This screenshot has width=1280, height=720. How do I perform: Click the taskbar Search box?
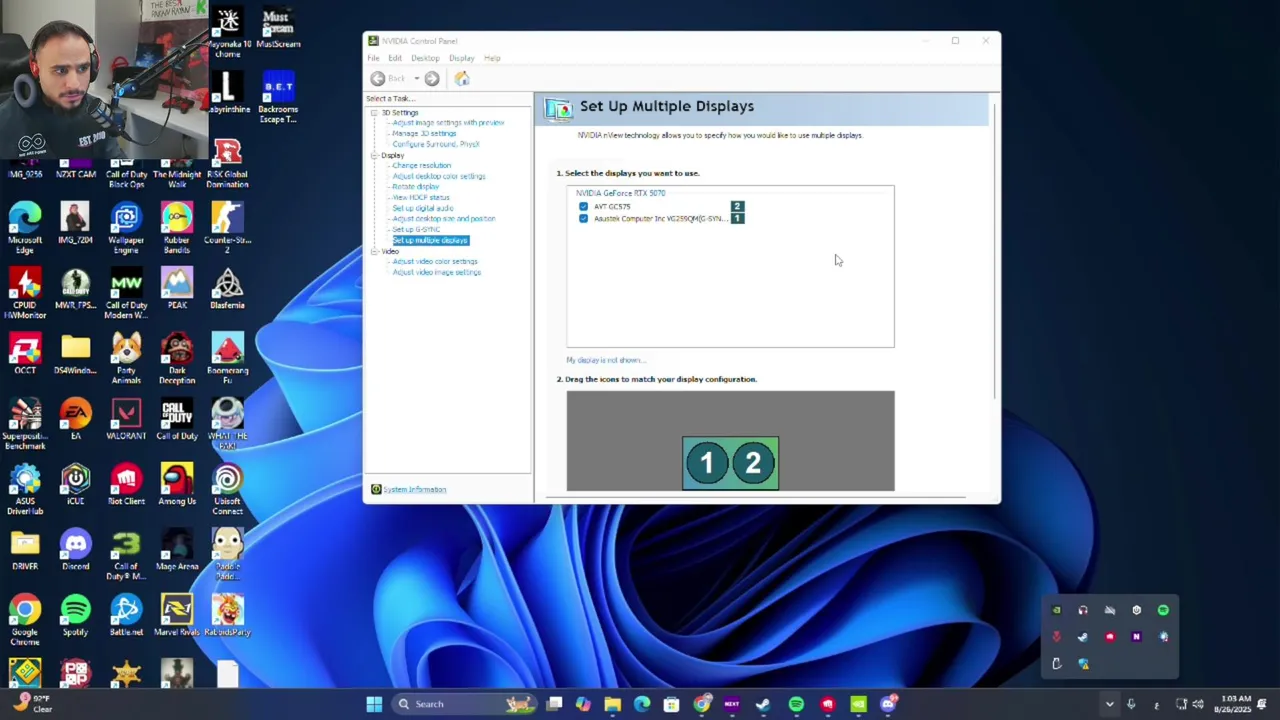464,704
